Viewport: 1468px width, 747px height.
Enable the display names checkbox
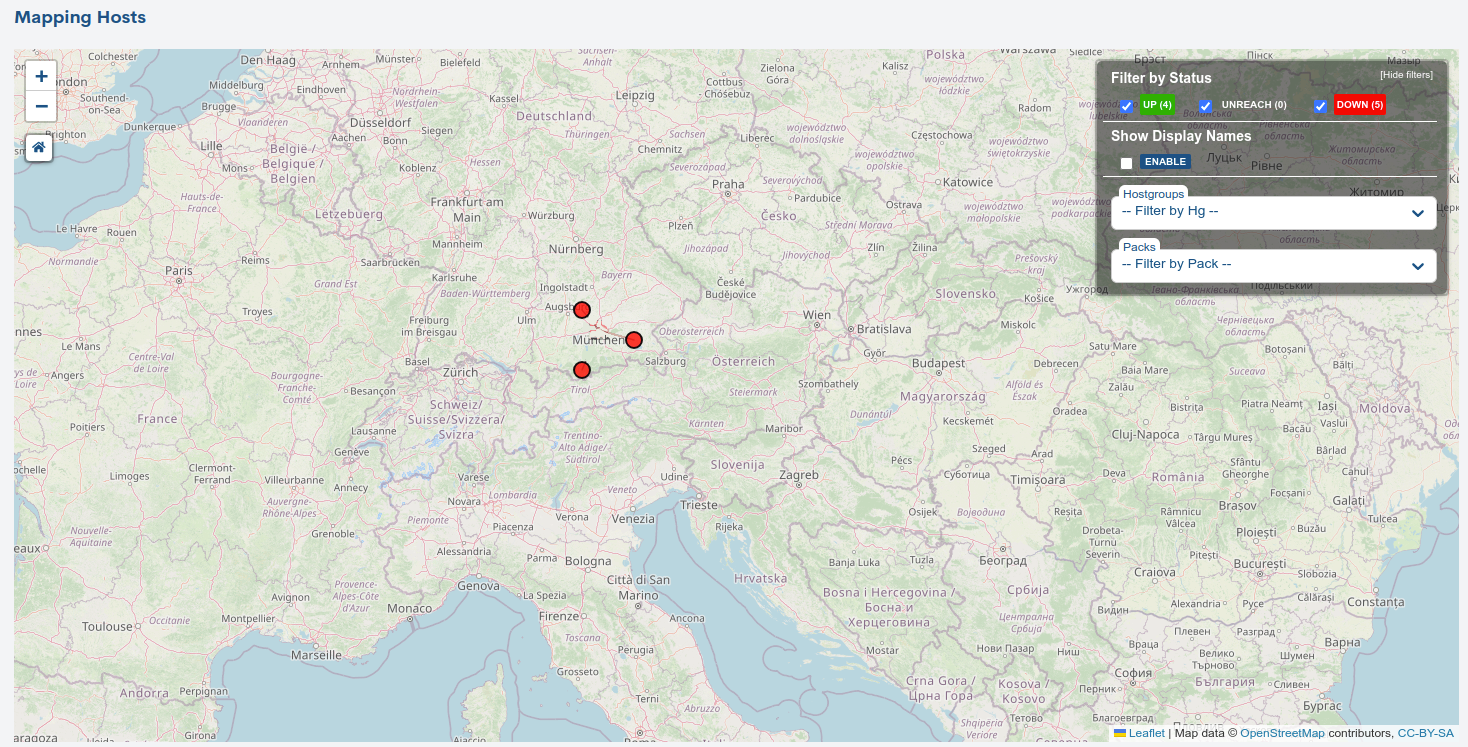(1127, 163)
